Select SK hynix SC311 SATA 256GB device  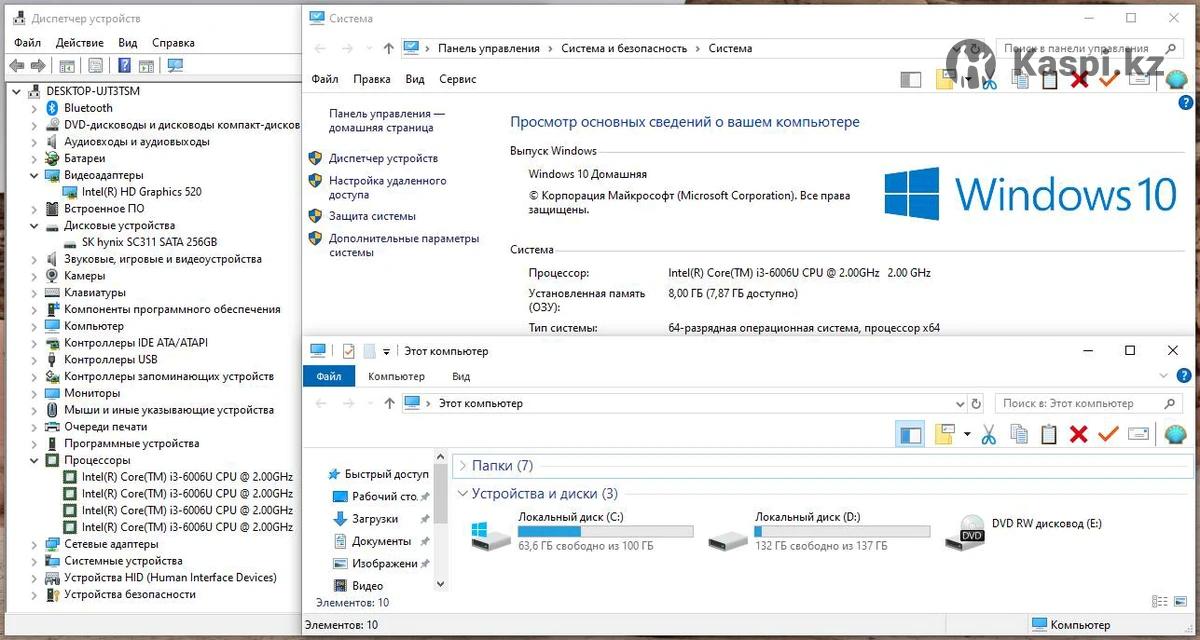pos(149,242)
